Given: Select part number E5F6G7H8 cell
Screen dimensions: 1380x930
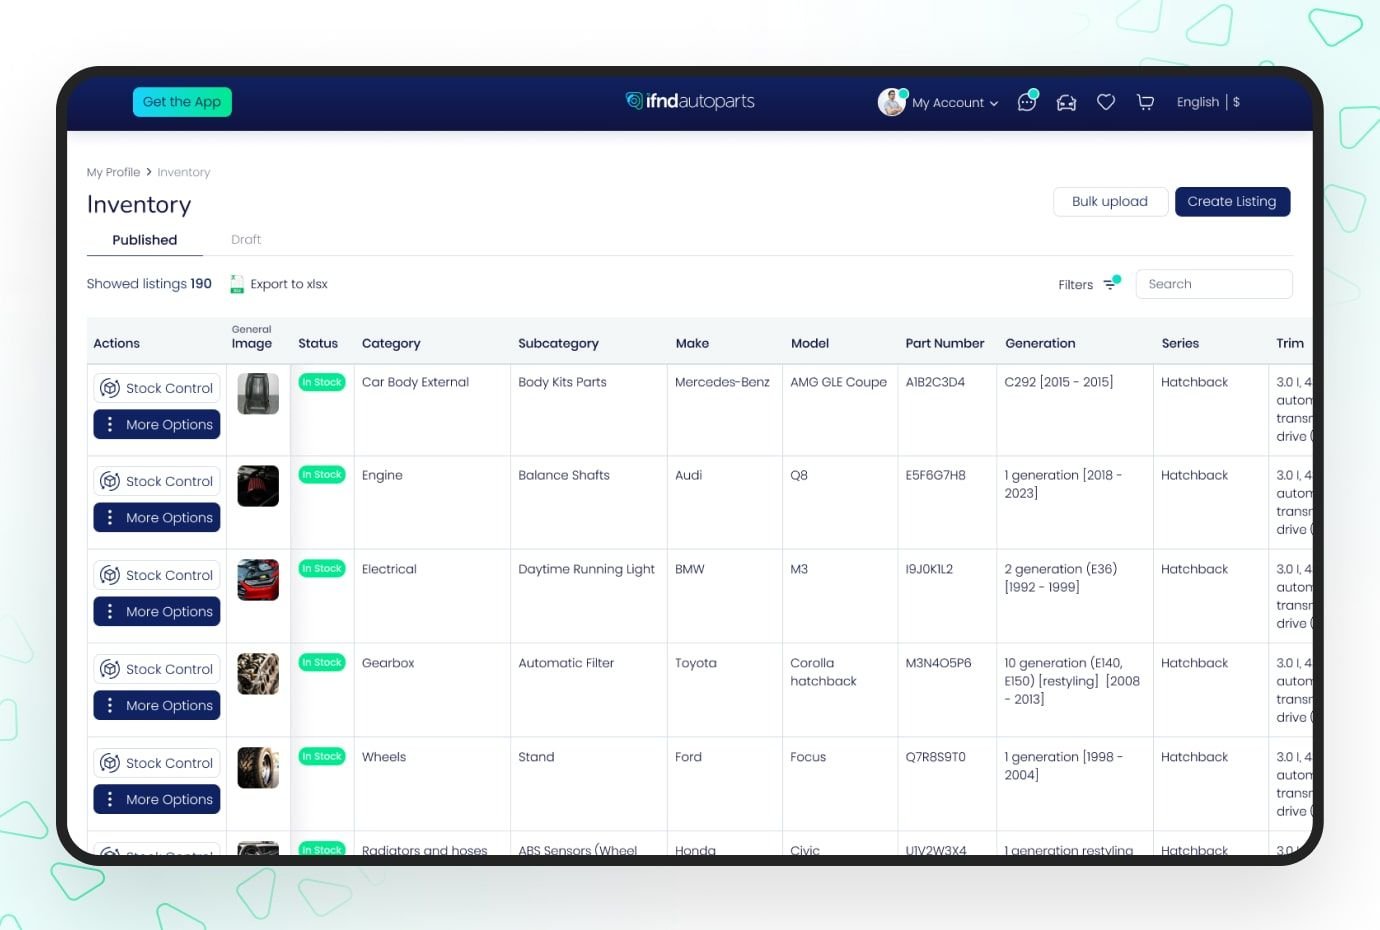Looking at the screenshot, I should pyautogui.click(x=936, y=475).
